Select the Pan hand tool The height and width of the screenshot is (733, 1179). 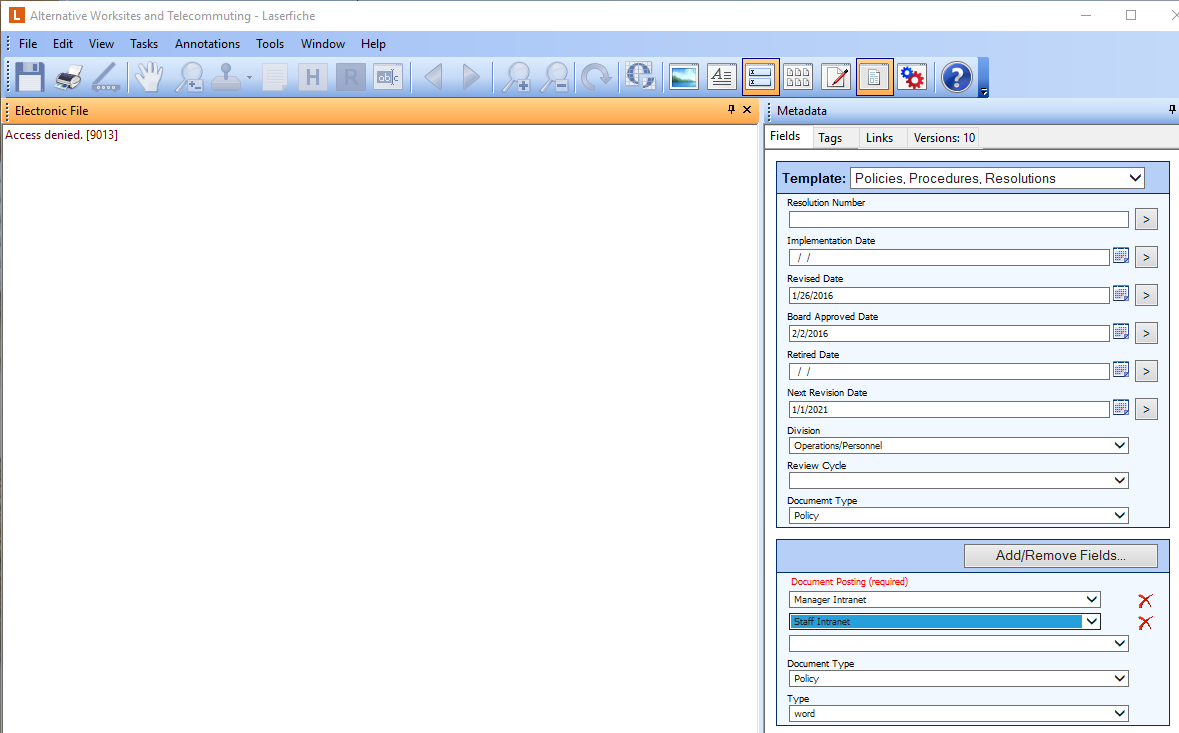(x=150, y=77)
